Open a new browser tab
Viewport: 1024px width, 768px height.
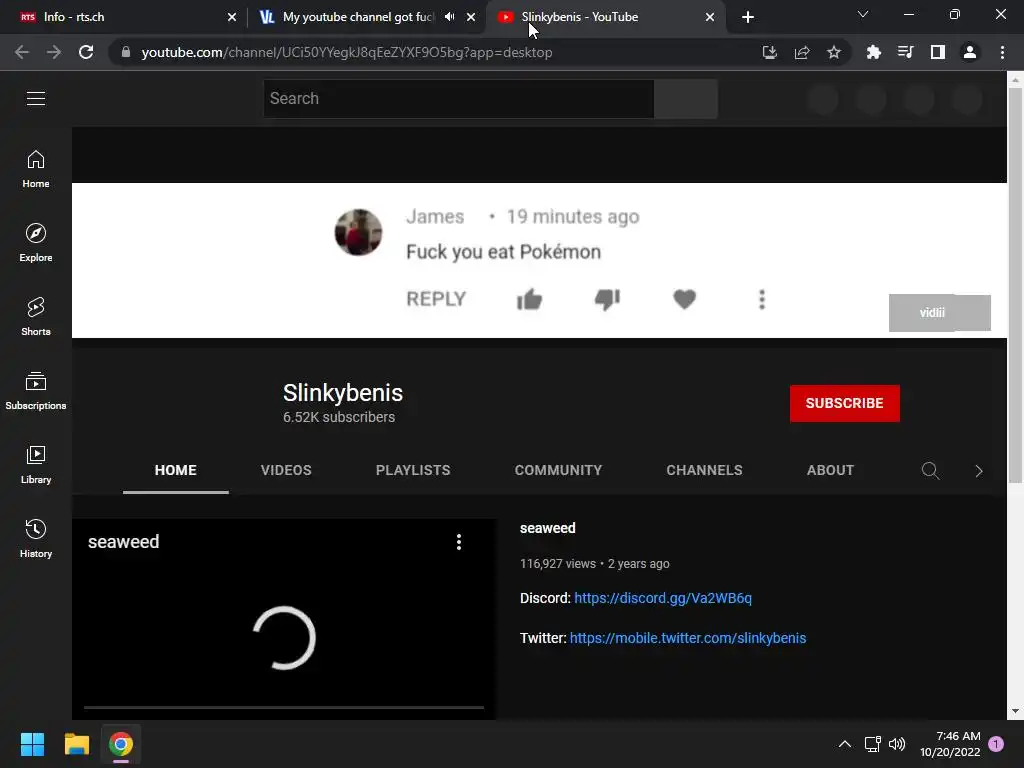pyautogui.click(x=748, y=17)
